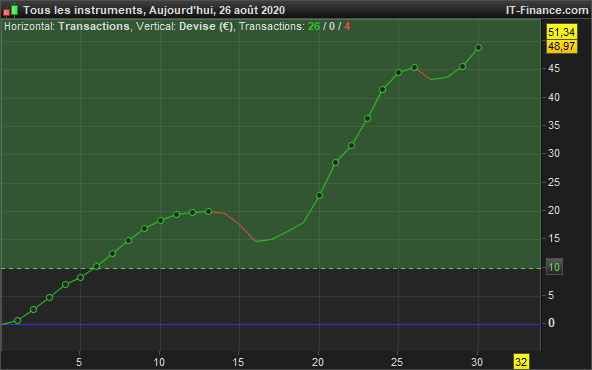The width and height of the screenshot is (592, 370).
Task: Click the data point at transaction 10
Action: [160, 220]
